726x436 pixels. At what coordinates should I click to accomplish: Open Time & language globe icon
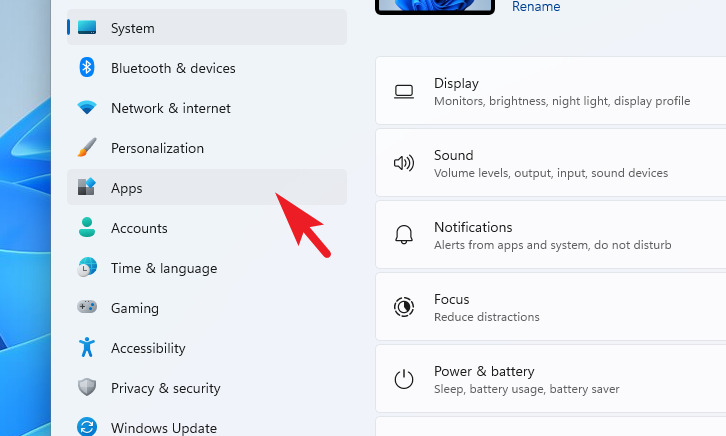87,268
